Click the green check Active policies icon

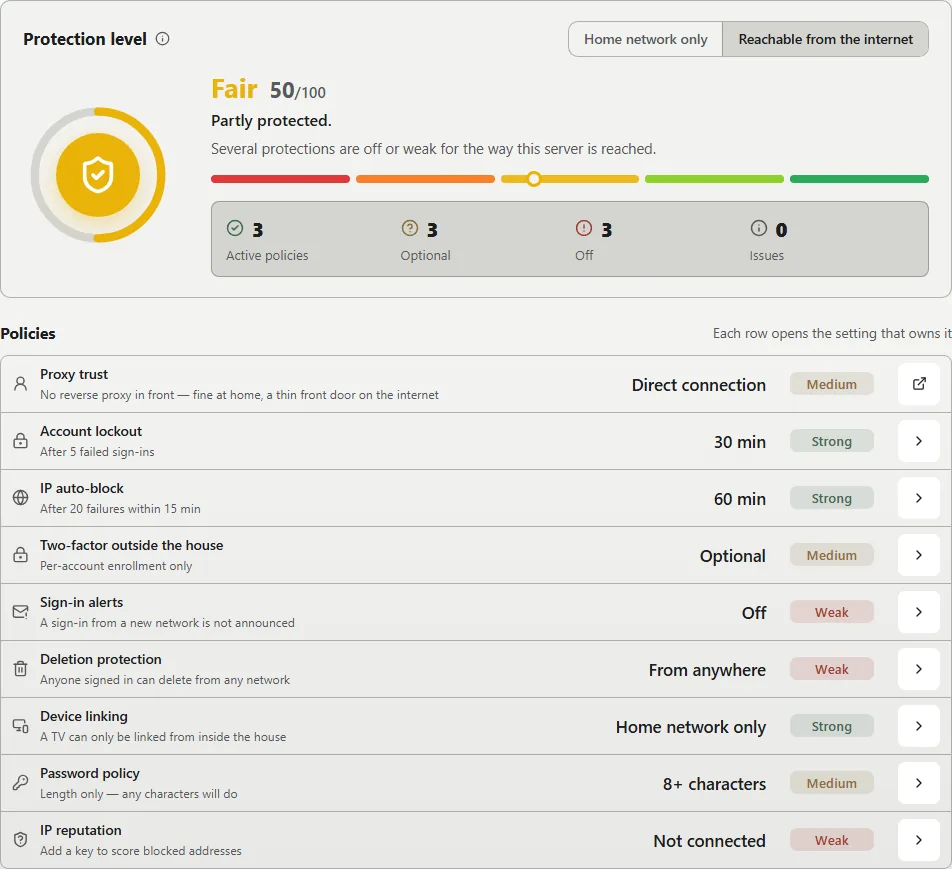235,228
